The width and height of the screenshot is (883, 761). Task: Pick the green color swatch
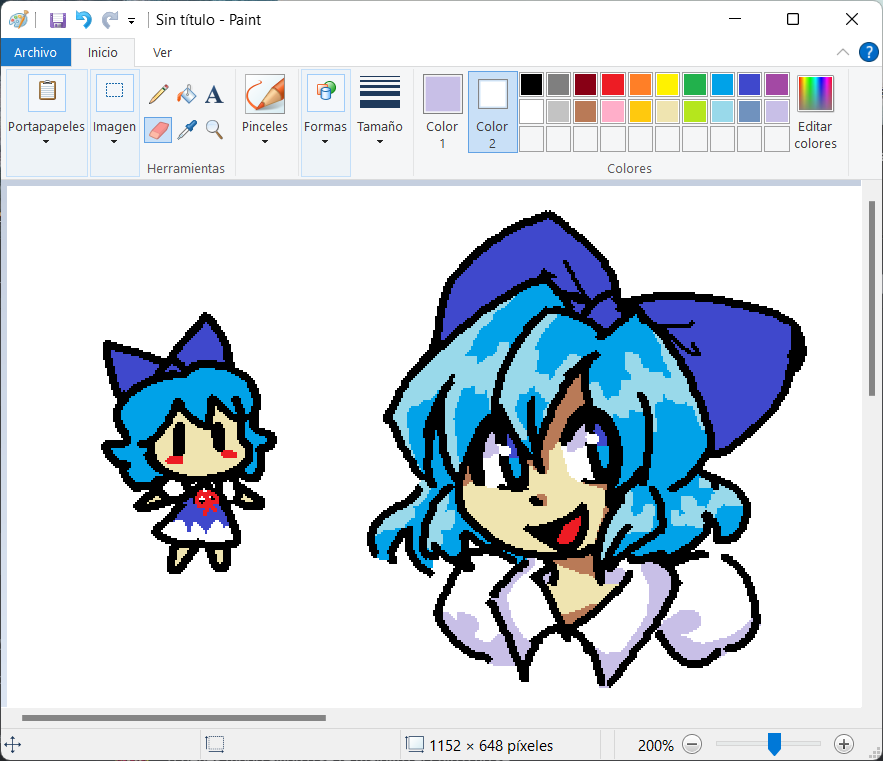pos(695,84)
